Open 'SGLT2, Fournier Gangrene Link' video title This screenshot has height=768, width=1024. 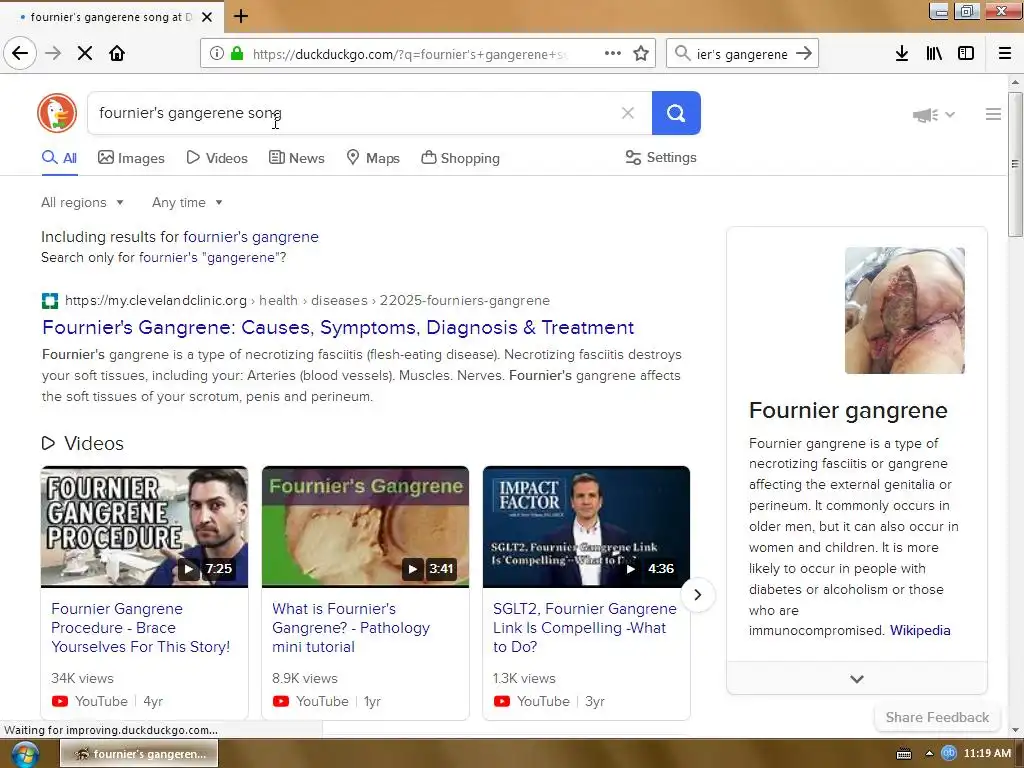tap(584, 628)
